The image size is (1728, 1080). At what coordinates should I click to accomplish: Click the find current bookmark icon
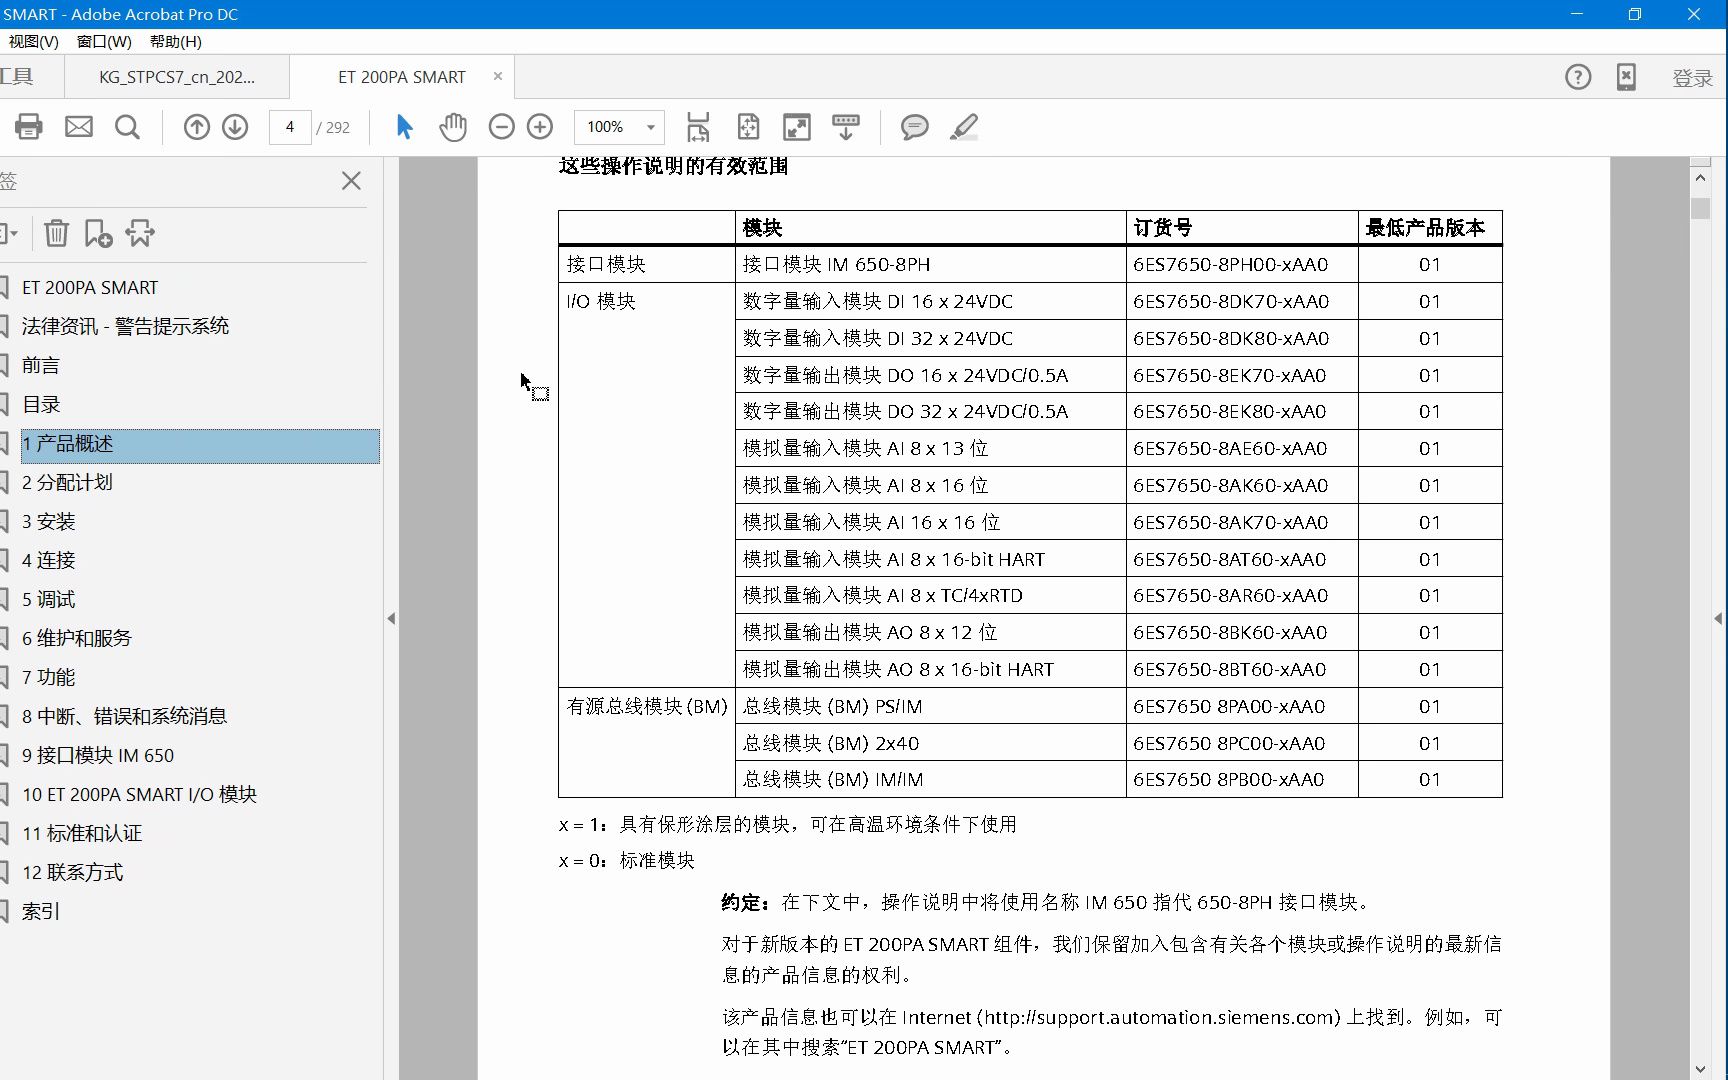click(140, 233)
